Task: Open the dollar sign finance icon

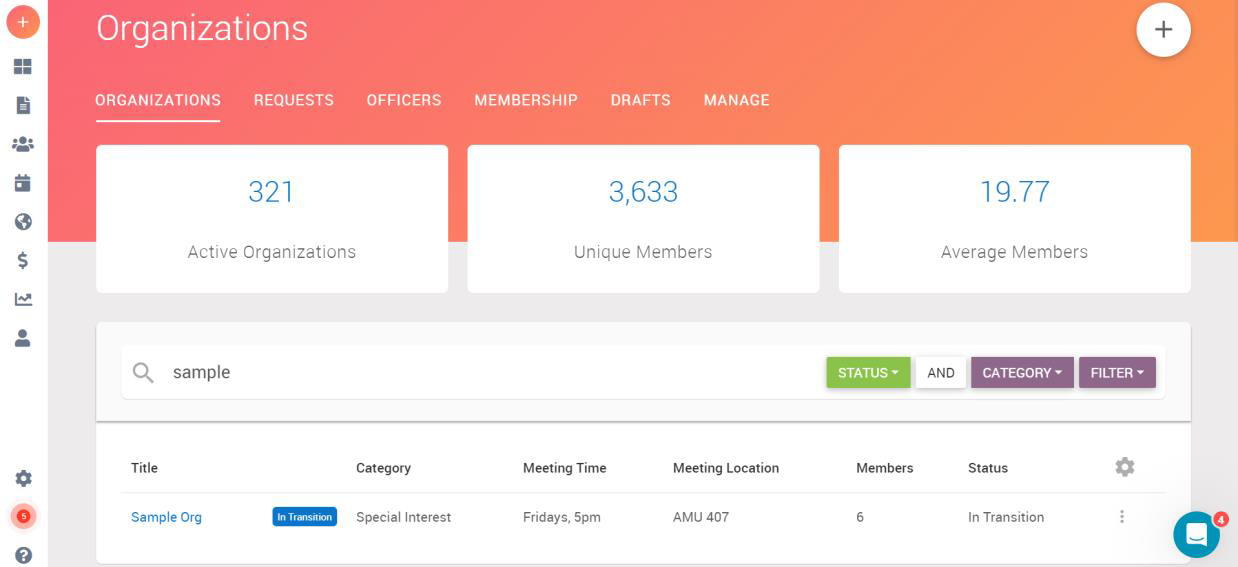Action: click(x=23, y=261)
